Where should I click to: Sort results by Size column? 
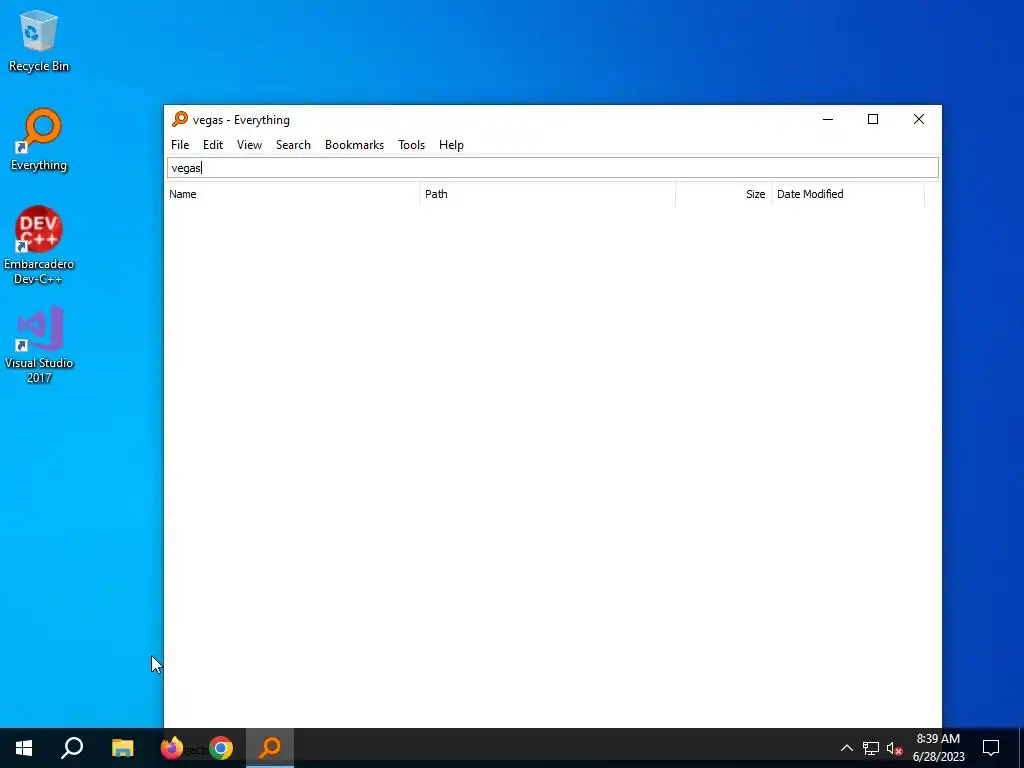coord(724,194)
